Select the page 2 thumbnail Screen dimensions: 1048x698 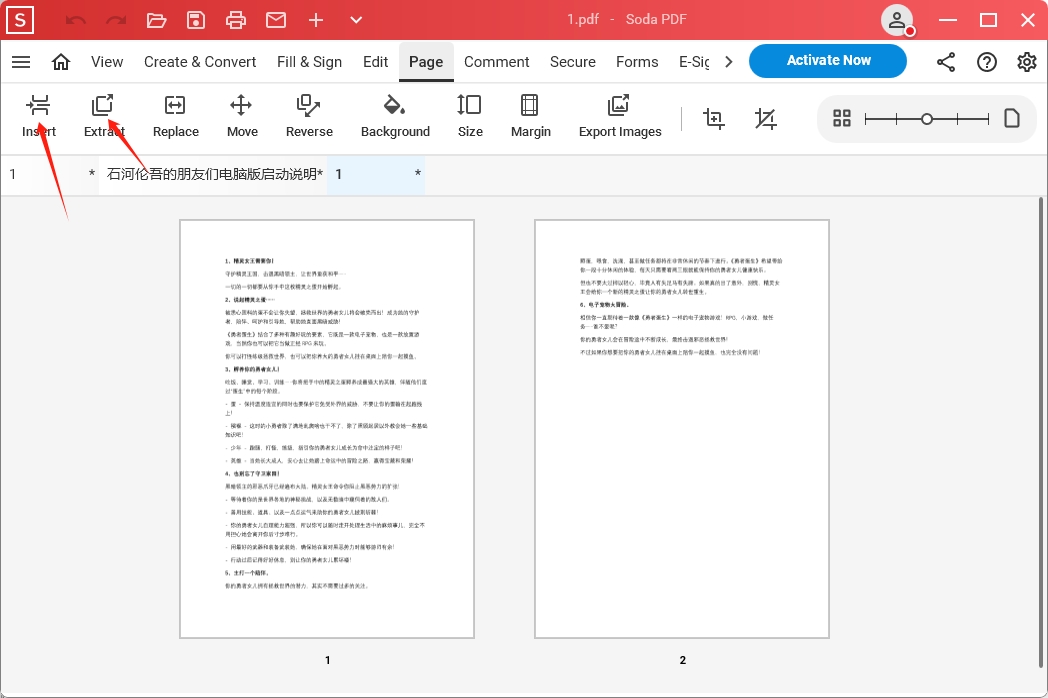point(682,429)
